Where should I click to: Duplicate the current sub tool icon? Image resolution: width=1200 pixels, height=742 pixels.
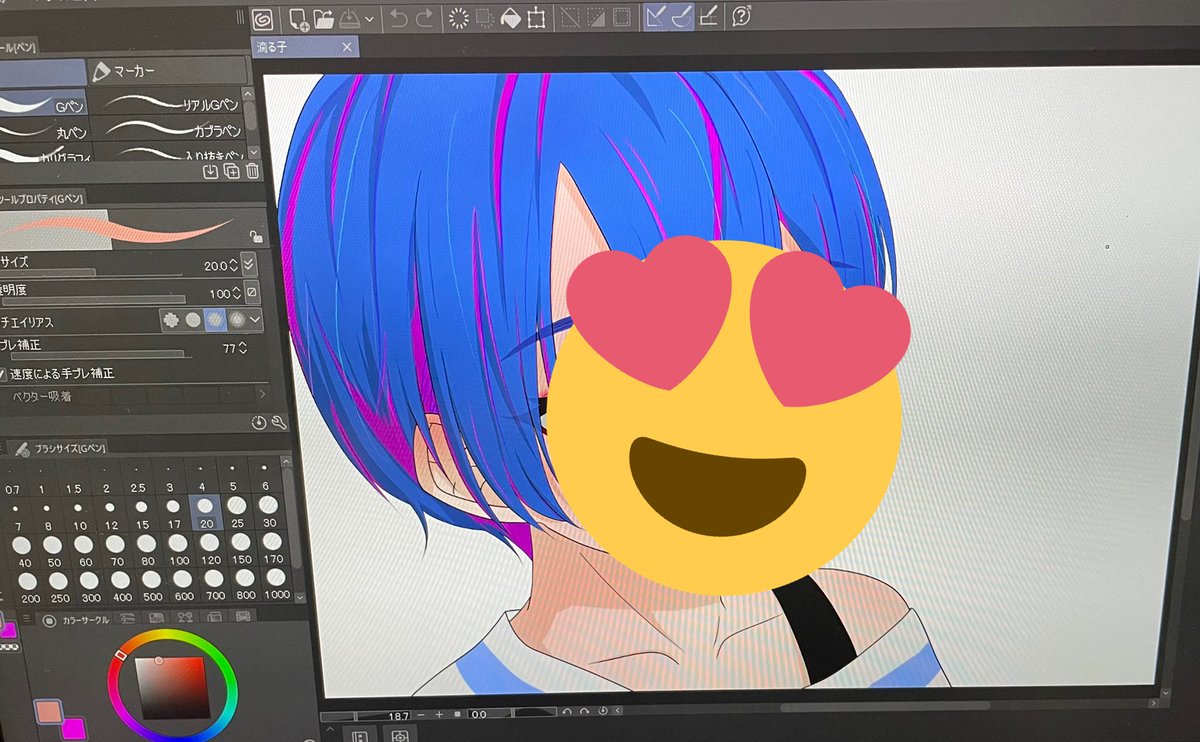tap(232, 172)
